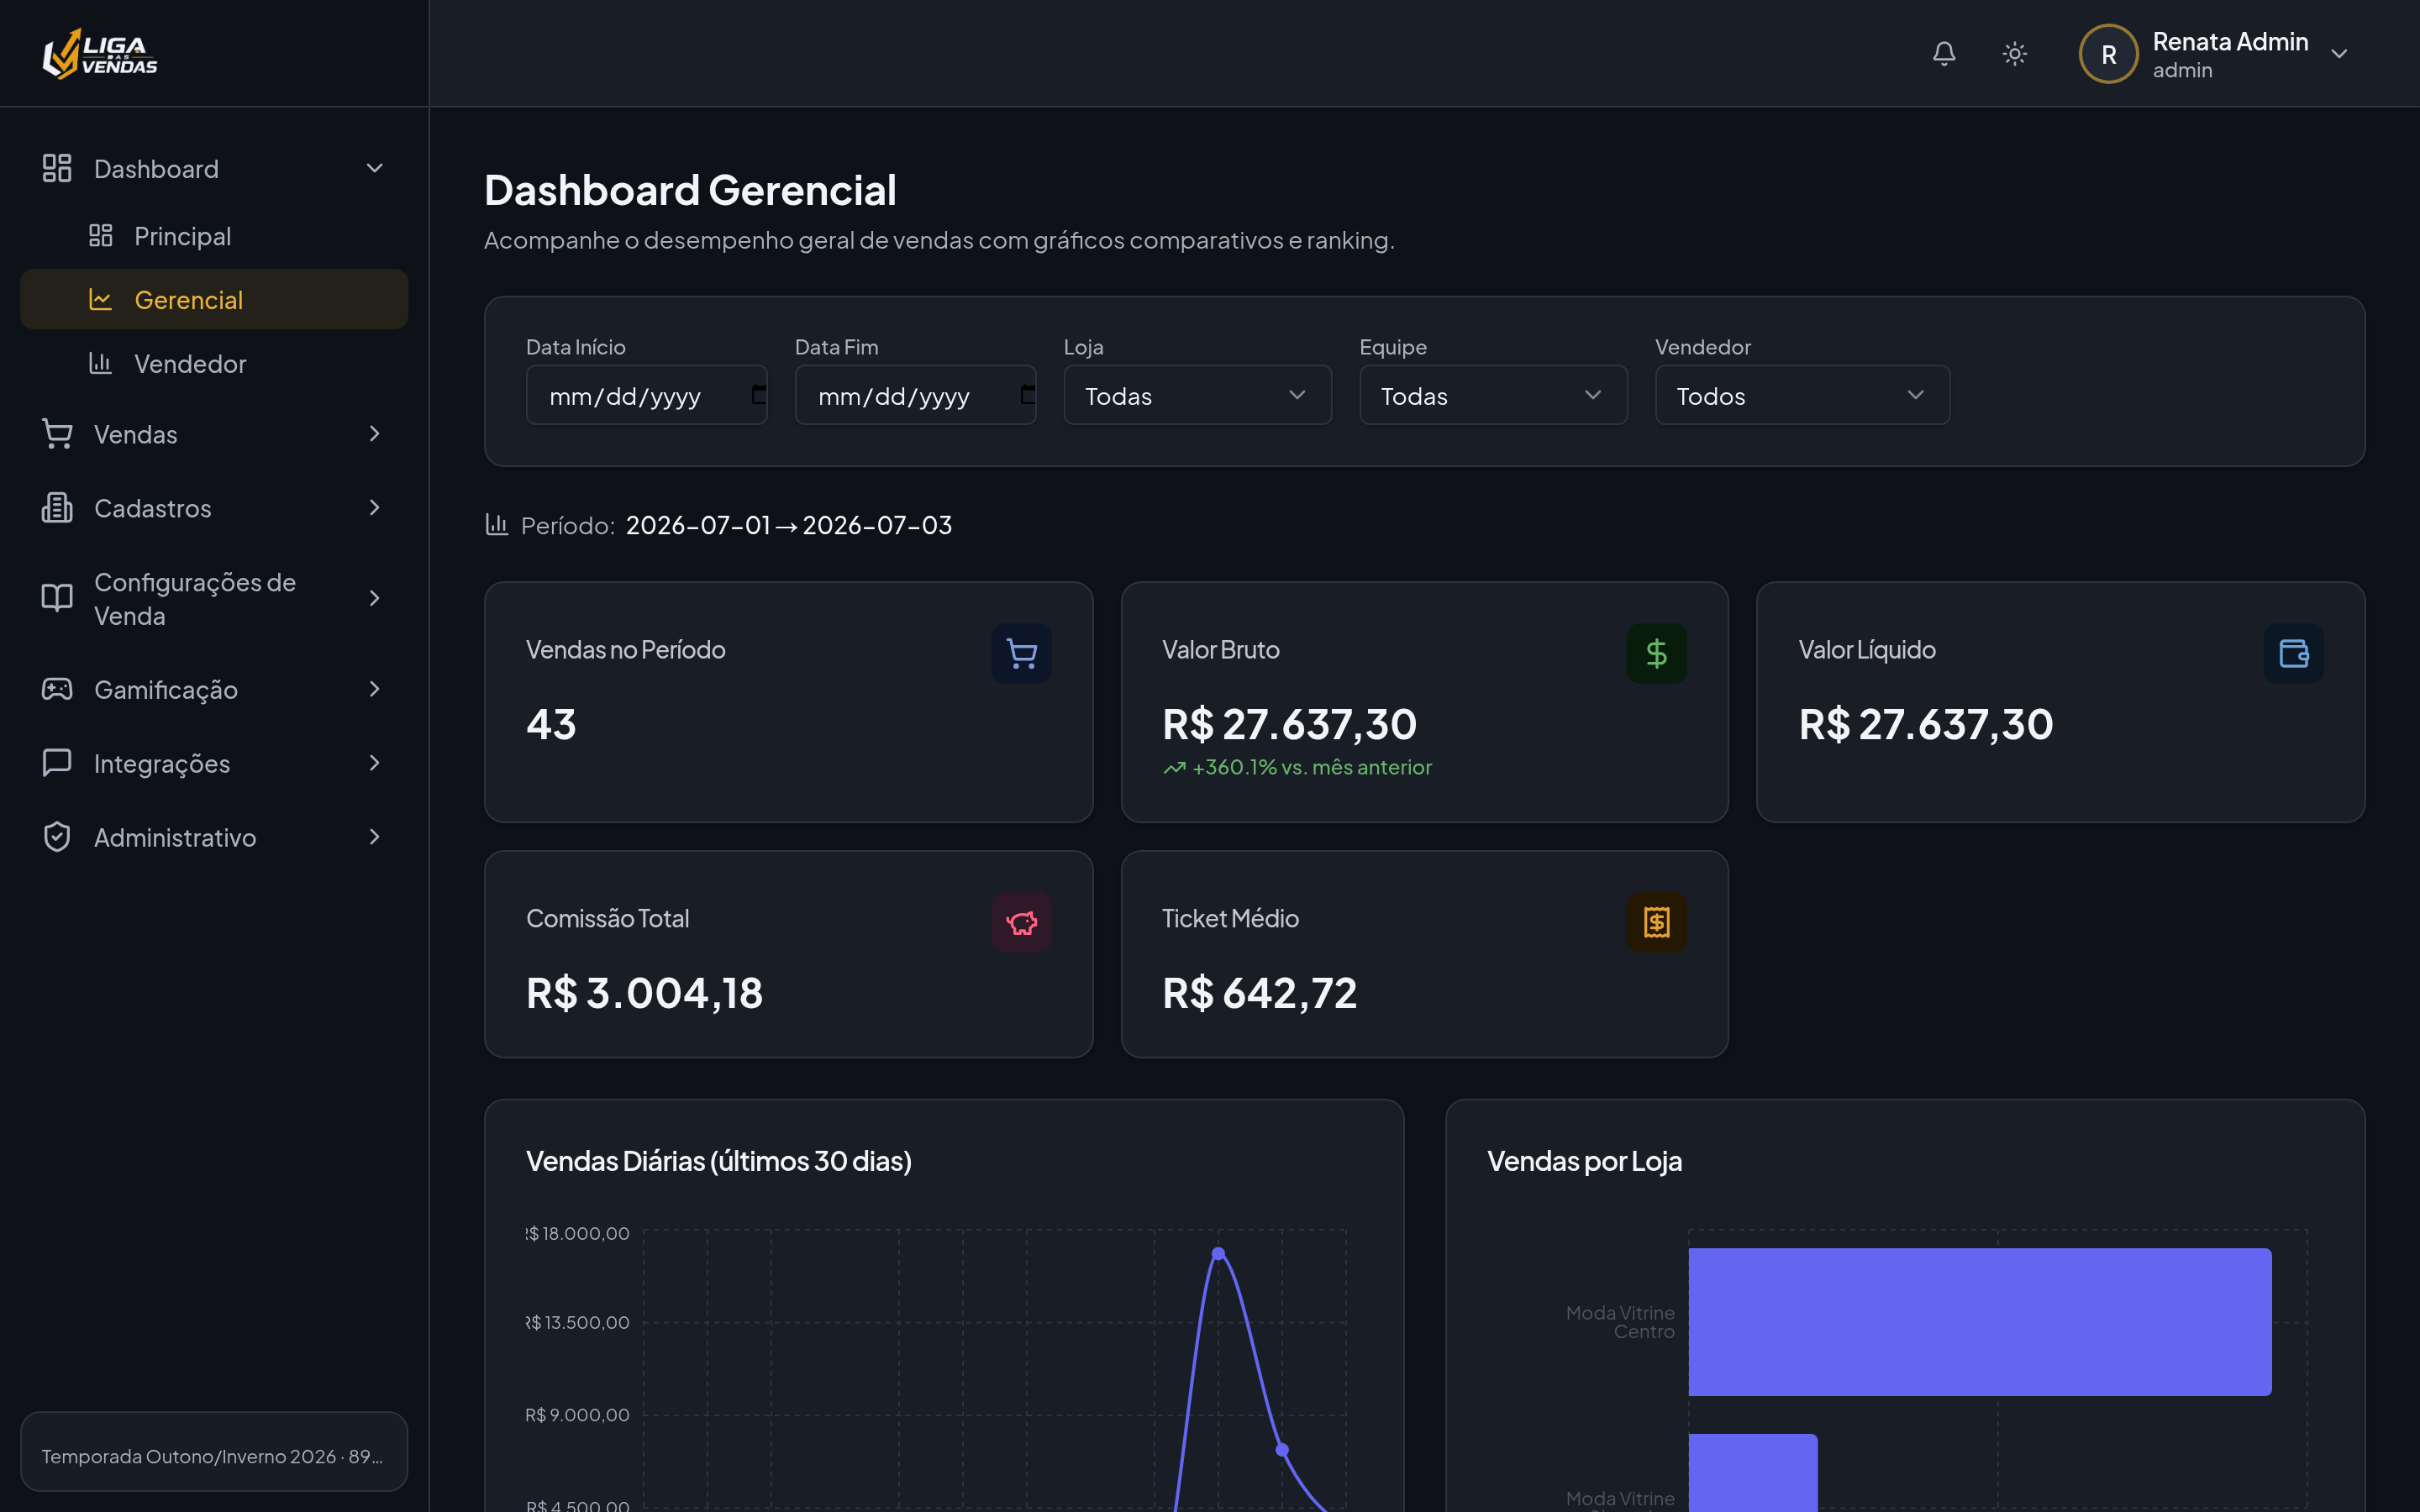Expand the Configurações de Venda chevron
2420x1512 pixels.
tap(375, 598)
